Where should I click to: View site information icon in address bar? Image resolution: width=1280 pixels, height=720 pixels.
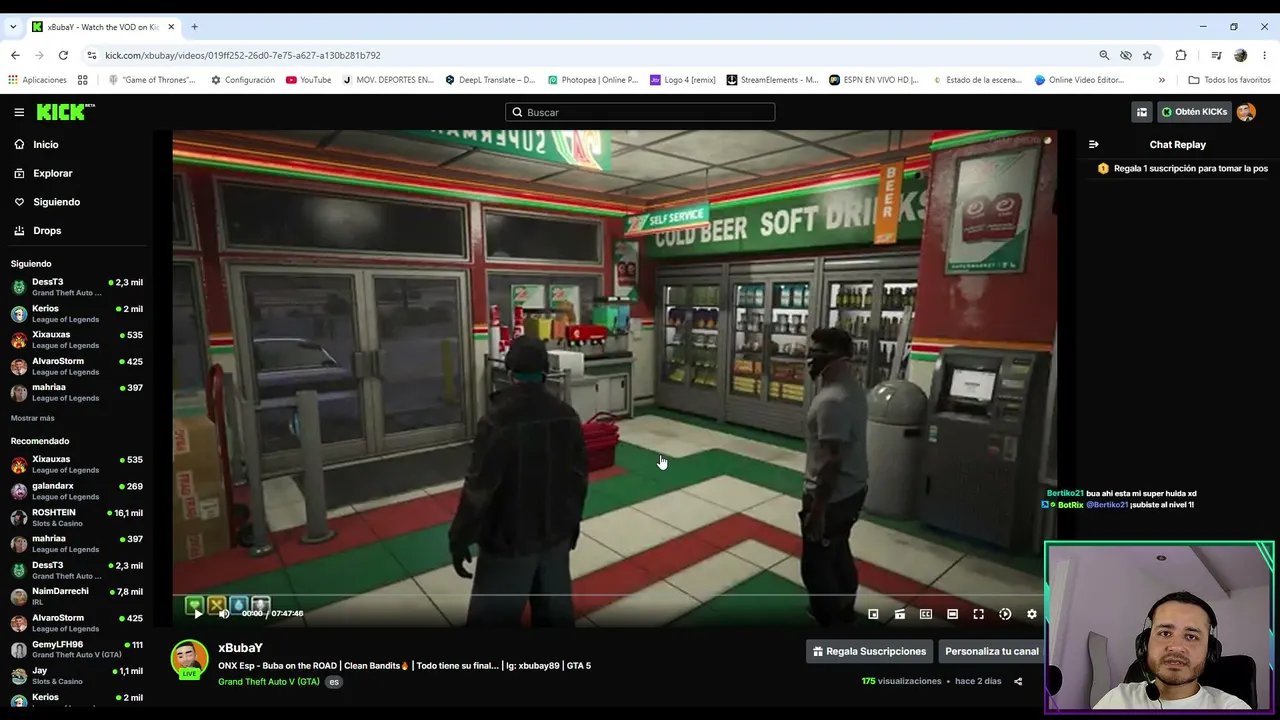92,55
